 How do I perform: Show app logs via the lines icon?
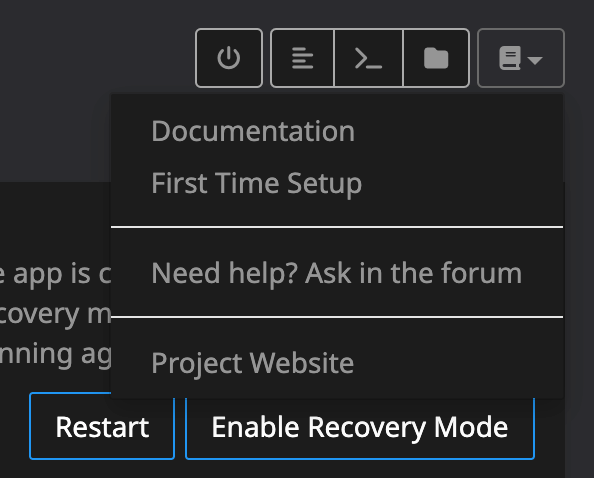302,58
